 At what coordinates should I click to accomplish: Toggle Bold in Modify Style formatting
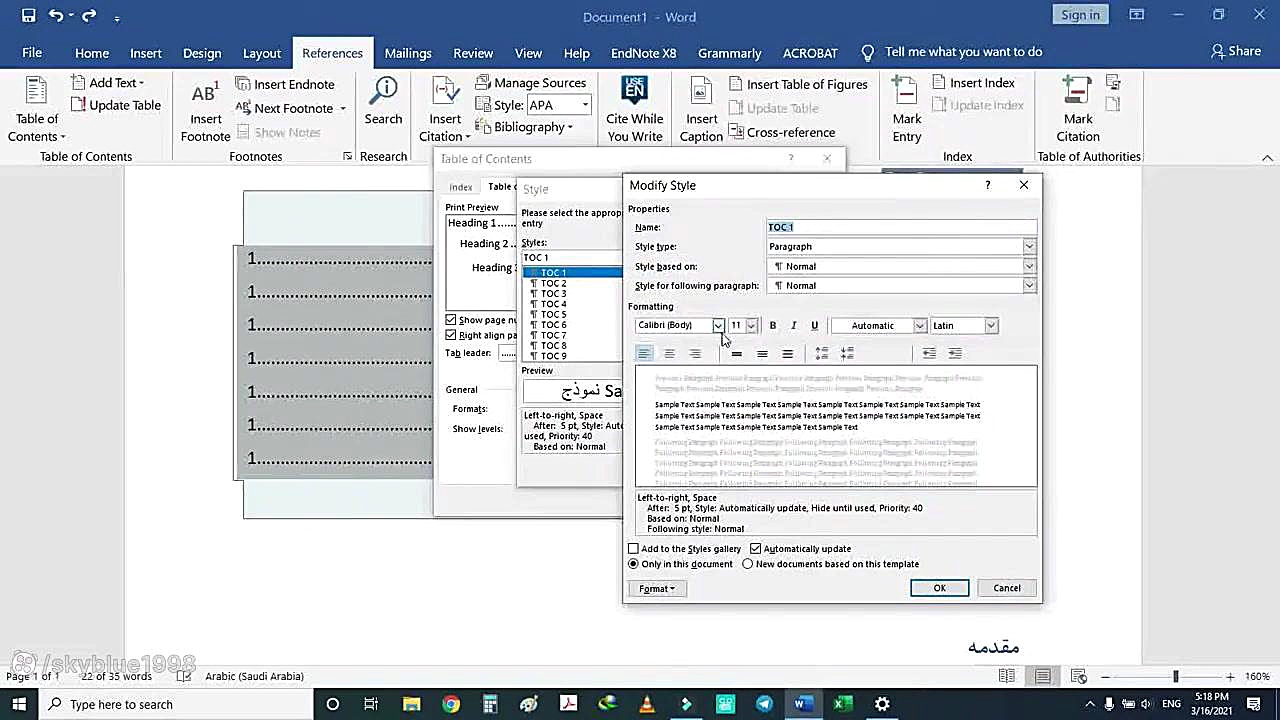[x=772, y=325]
